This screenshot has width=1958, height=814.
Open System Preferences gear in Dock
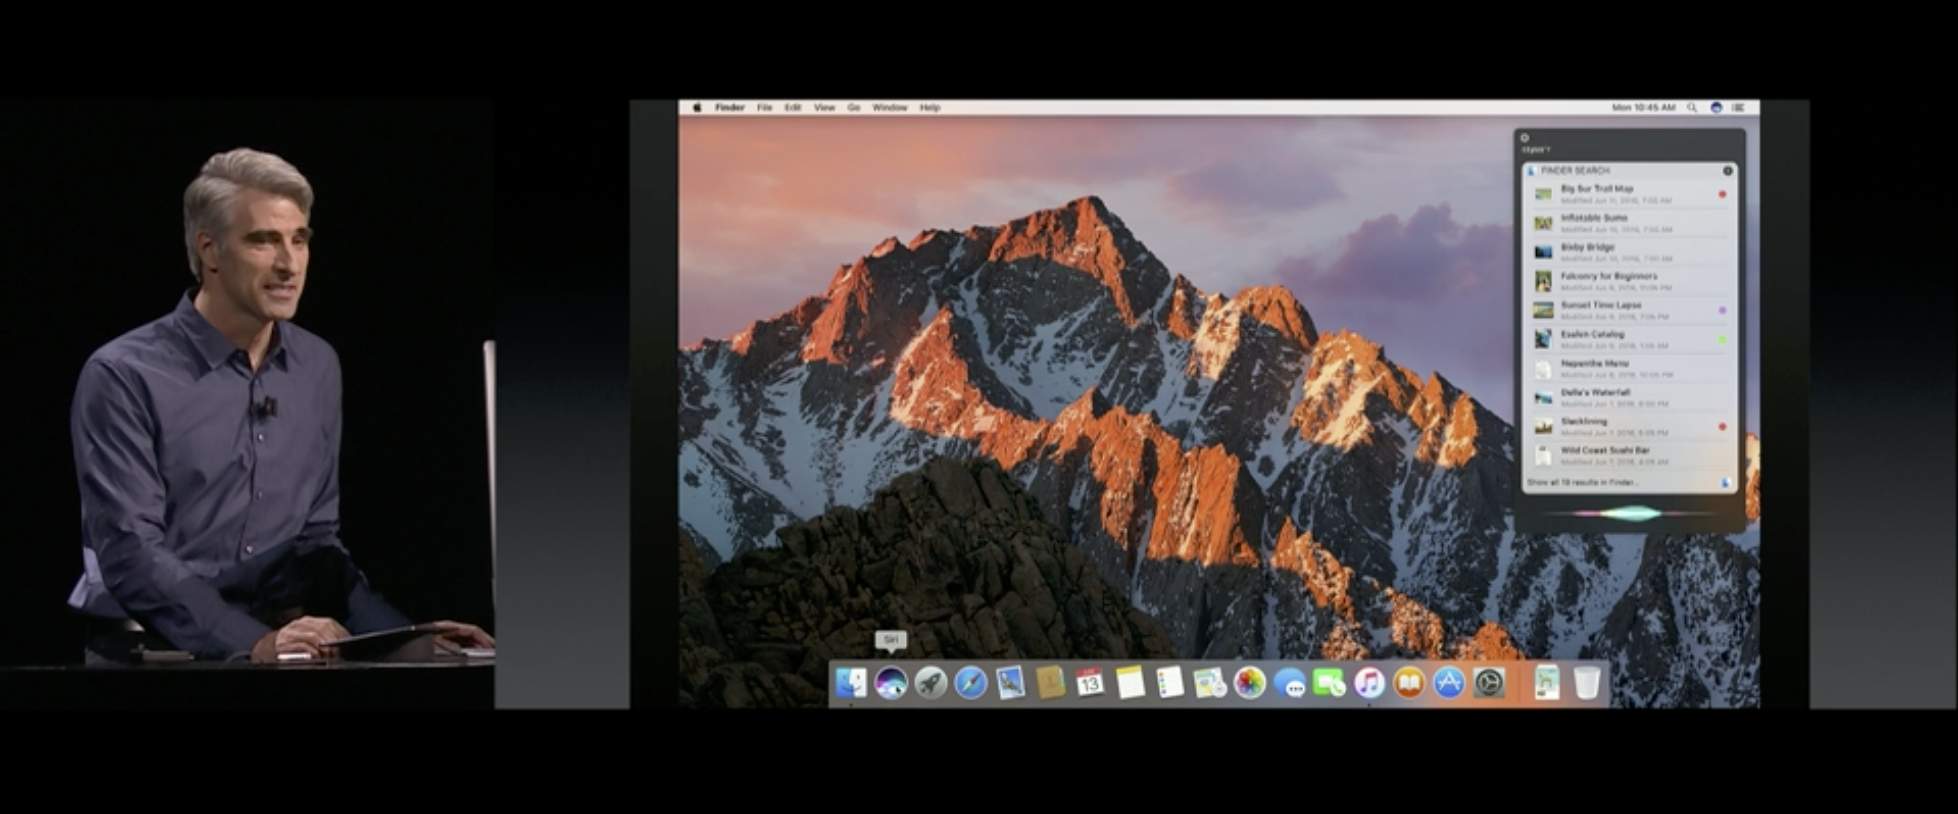click(x=1489, y=684)
